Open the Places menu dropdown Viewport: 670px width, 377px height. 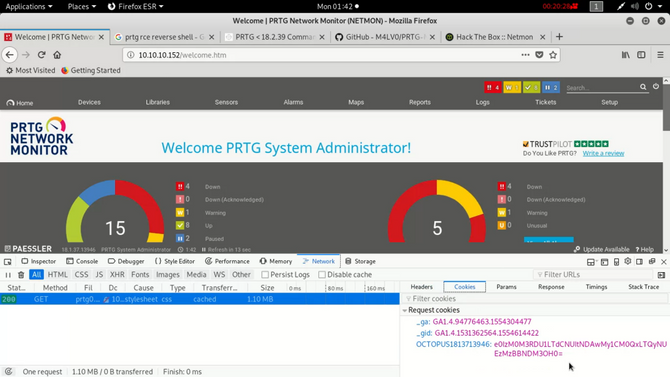82,6
